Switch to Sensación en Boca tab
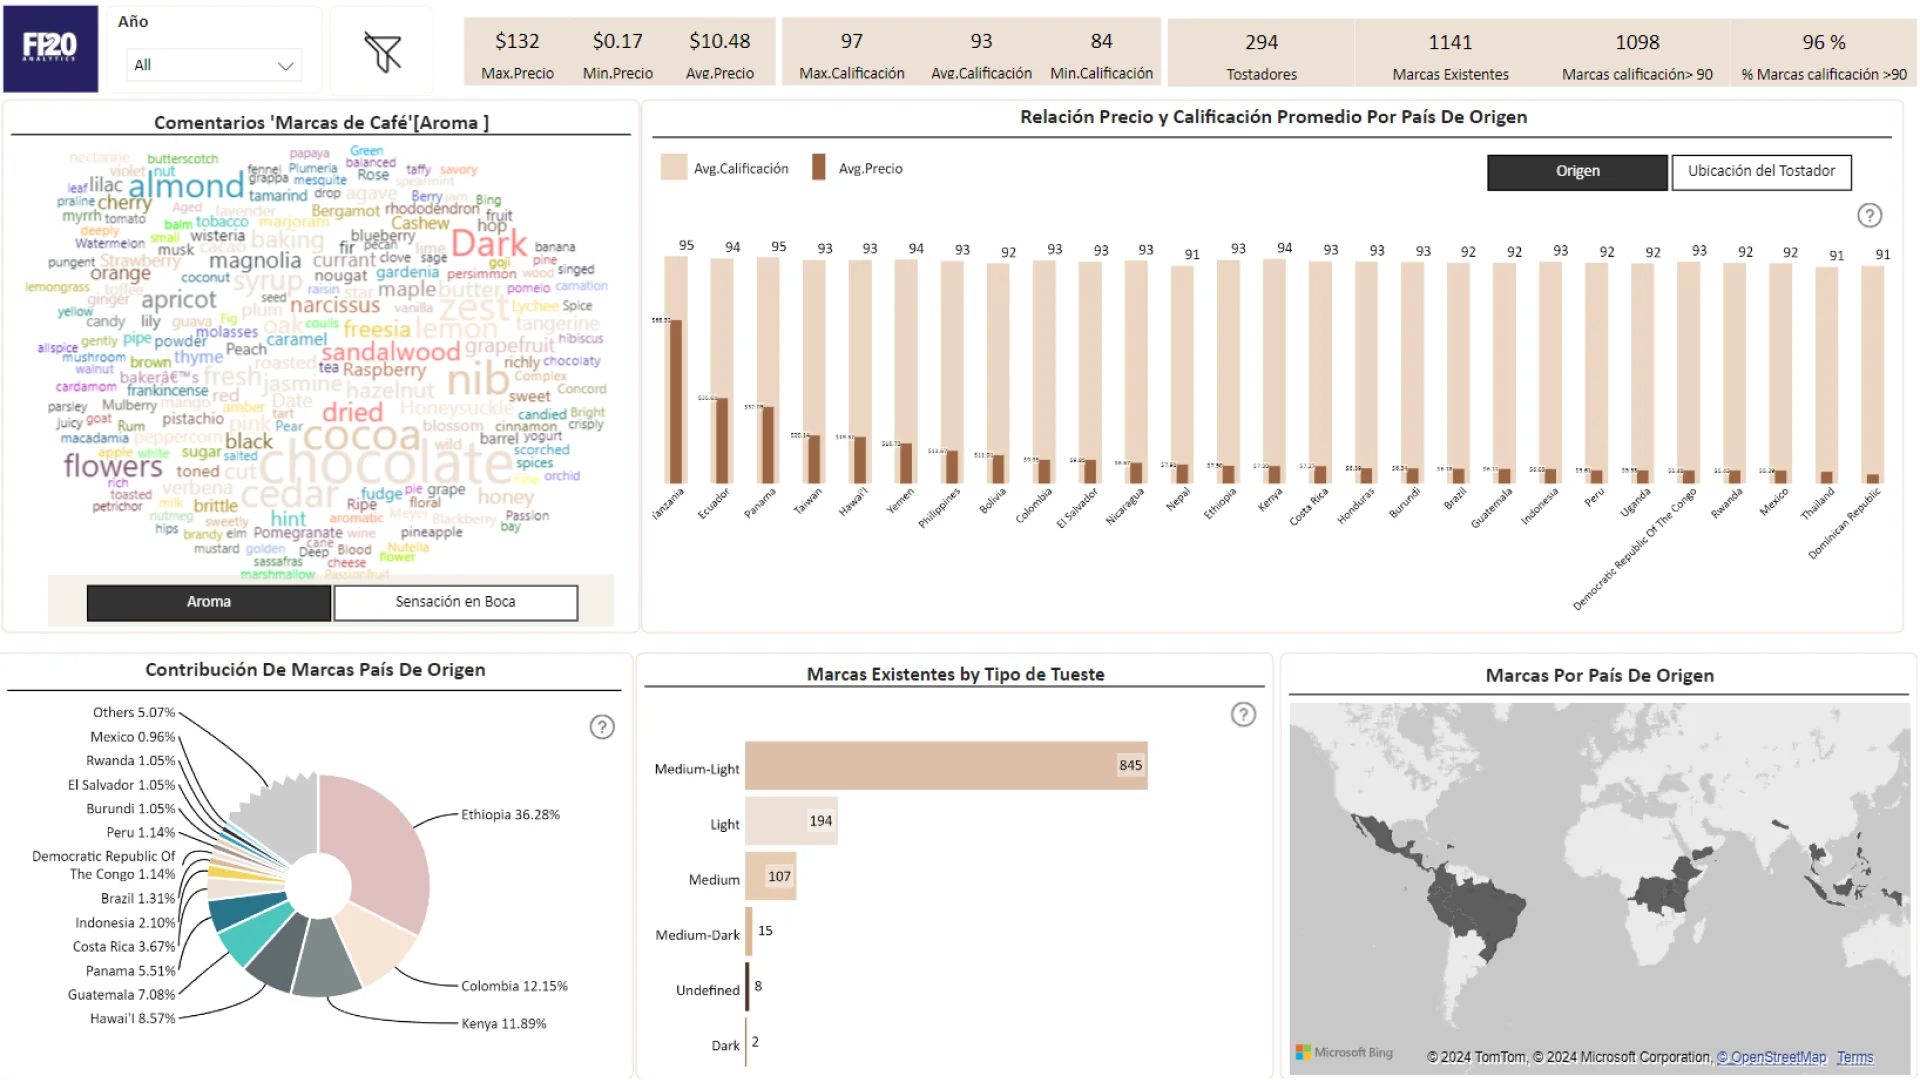 [455, 602]
